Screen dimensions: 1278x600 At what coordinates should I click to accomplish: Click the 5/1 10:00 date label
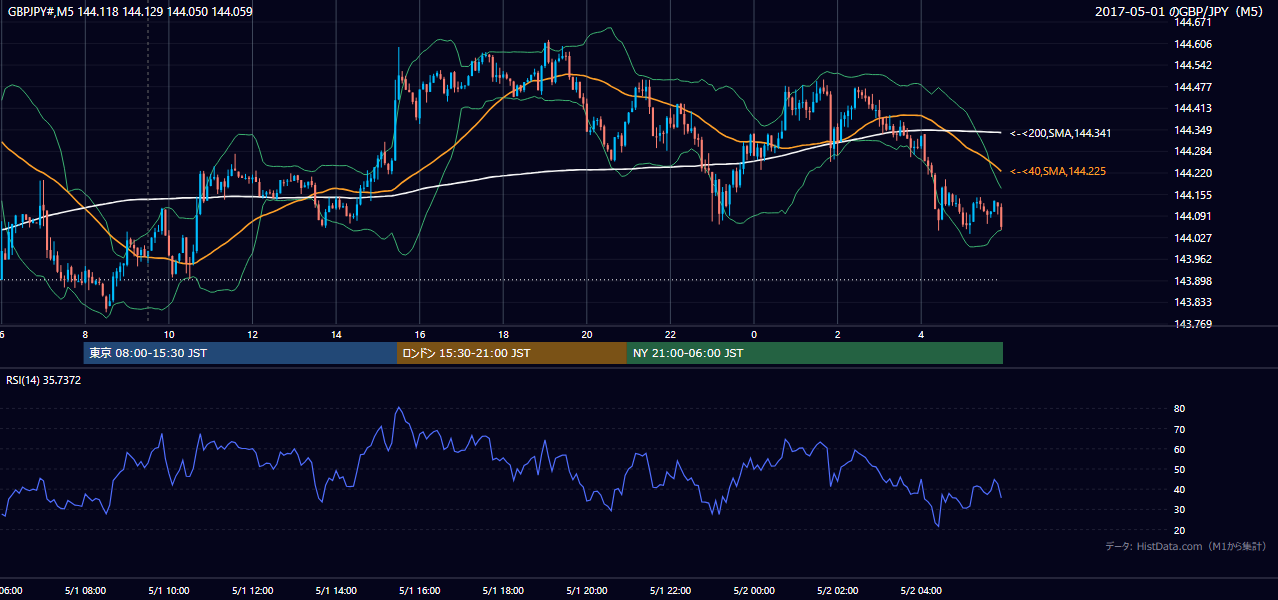(169, 591)
